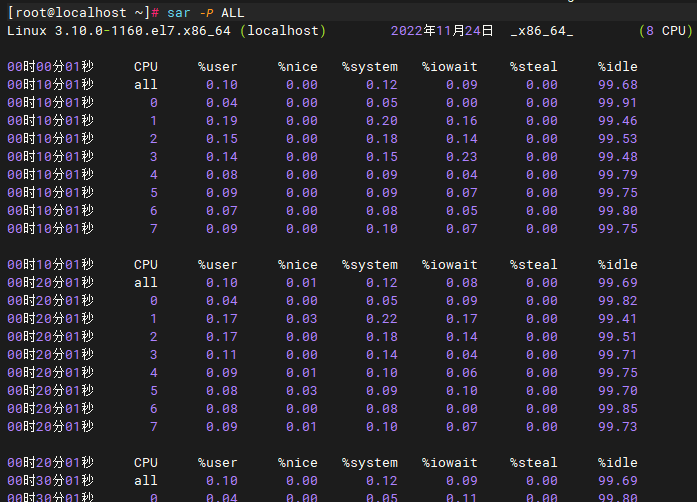Click the 0.23 iowait value of CPU 3
Screen dimensions: 697x502
click(x=462, y=157)
